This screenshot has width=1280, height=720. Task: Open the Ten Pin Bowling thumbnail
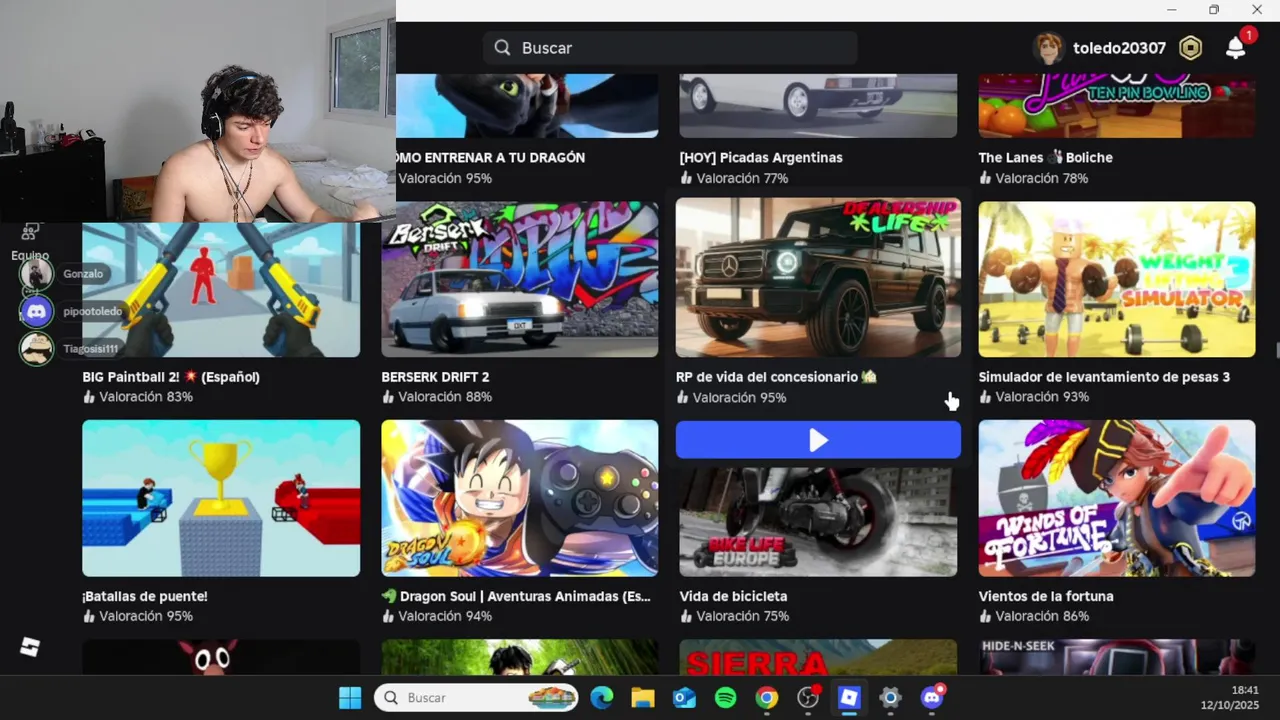click(x=1117, y=105)
